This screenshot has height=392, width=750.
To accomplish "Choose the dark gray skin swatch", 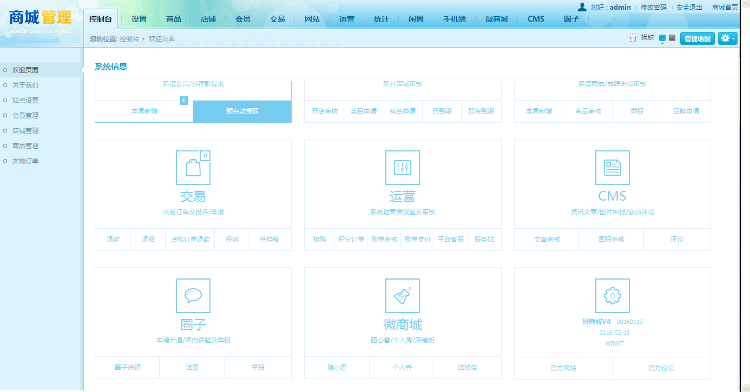I will (x=672, y=38).
